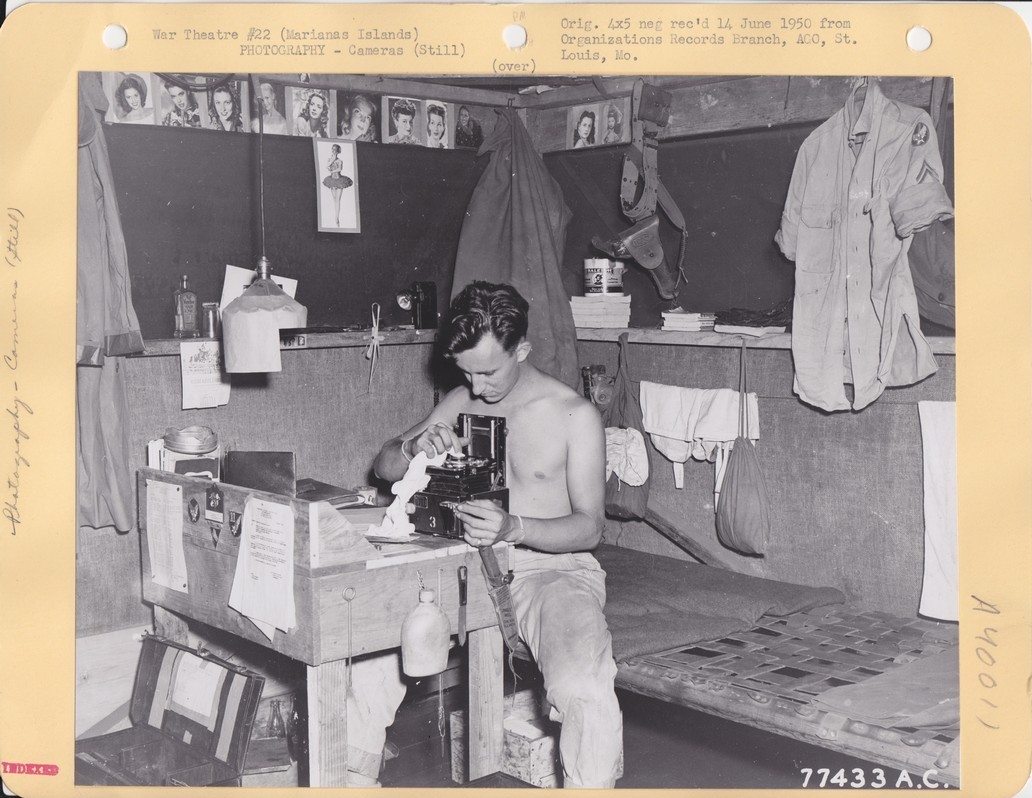The height and width of the screenshot is (798, 1032).
Task: Click the handwritten "Photography - Cameras (Still)" margin note
Action: click(16, 371)
